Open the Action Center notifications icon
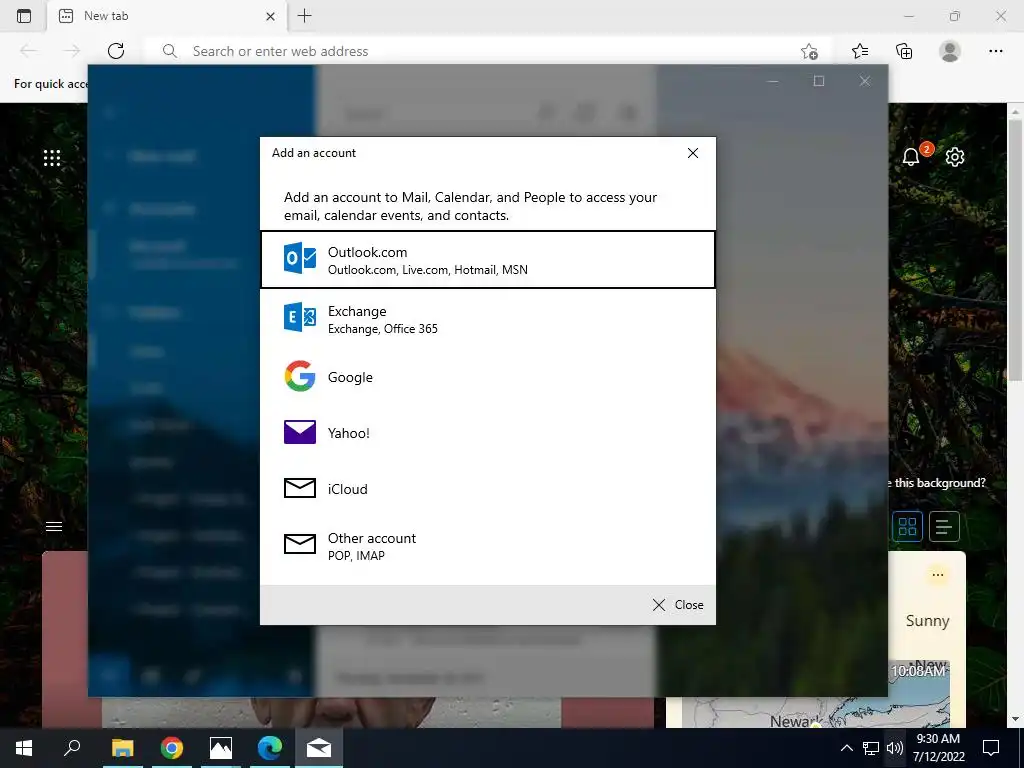This screenshot has width=1024, height=768. tap(991, 748)
